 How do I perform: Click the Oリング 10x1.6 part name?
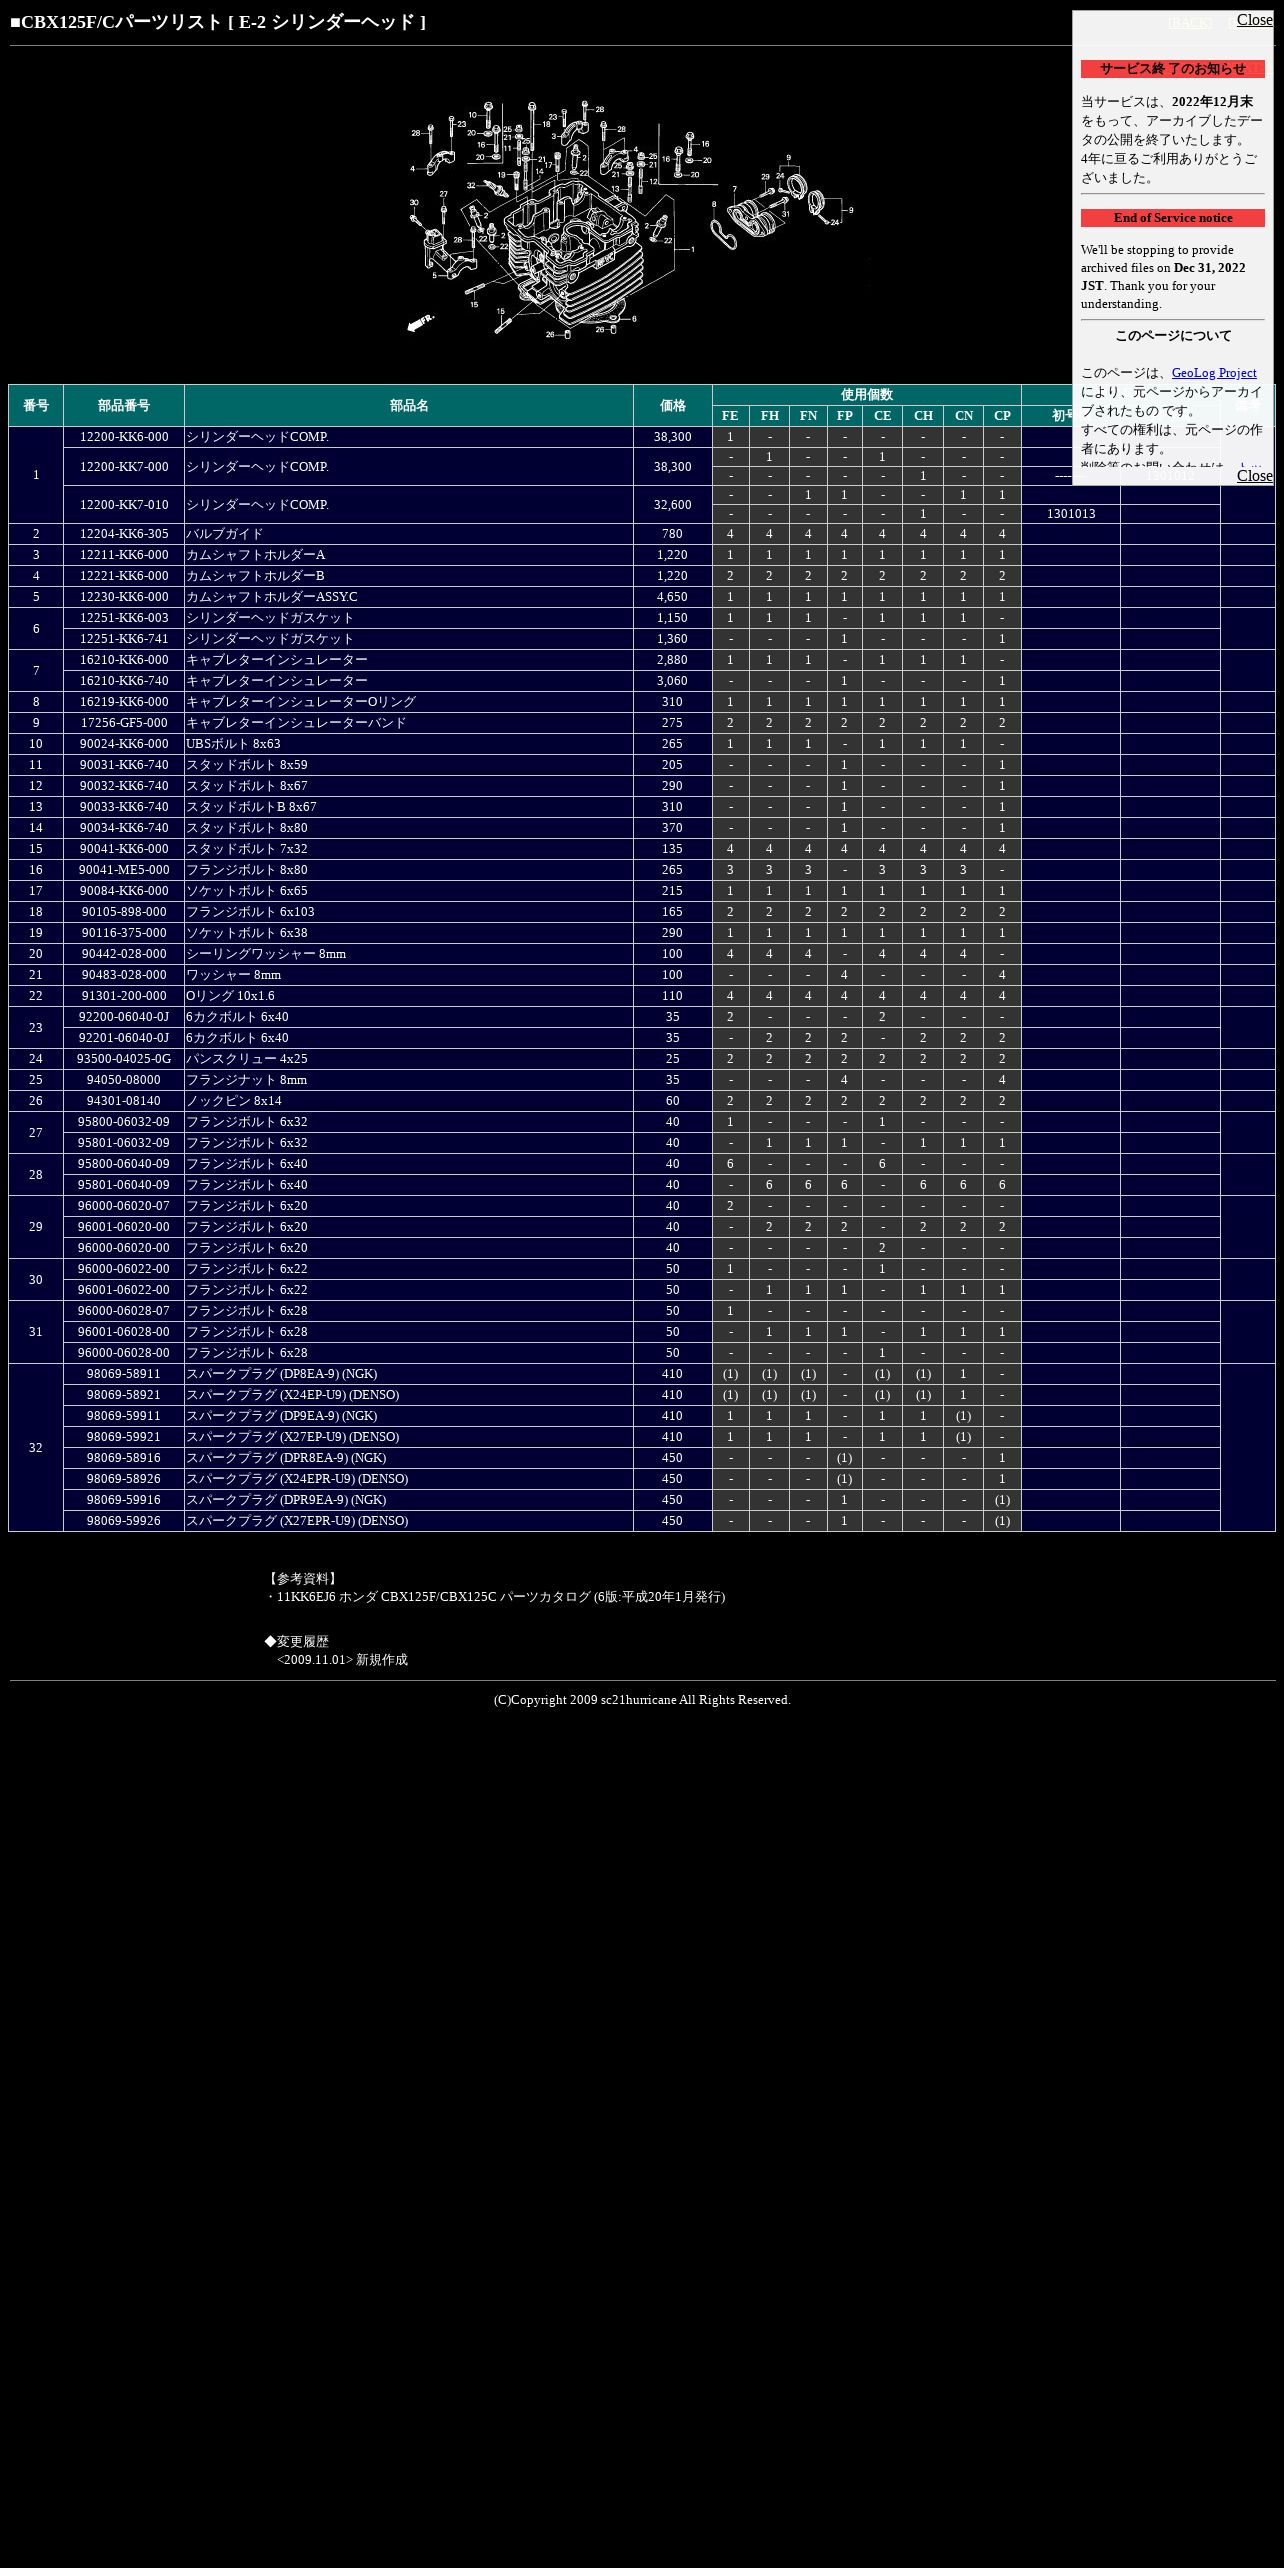[230, 996]
